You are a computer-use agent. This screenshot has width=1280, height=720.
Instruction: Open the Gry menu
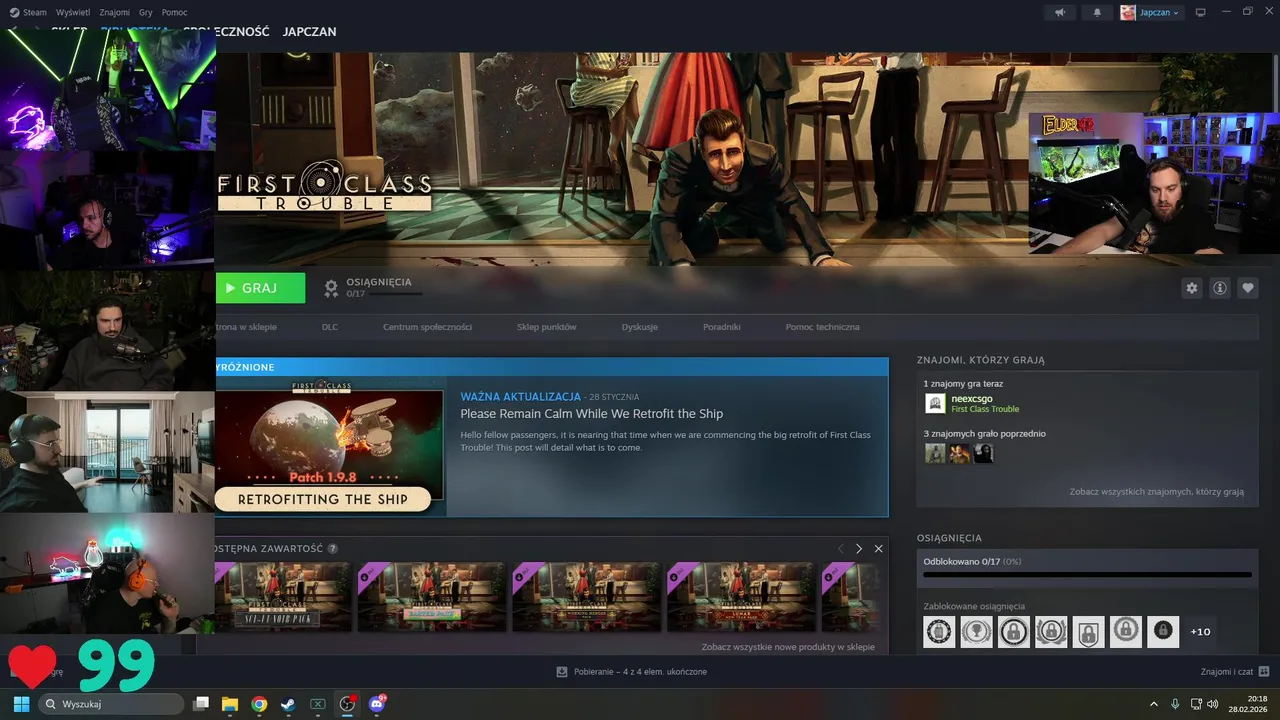click(x=146, y=12)
